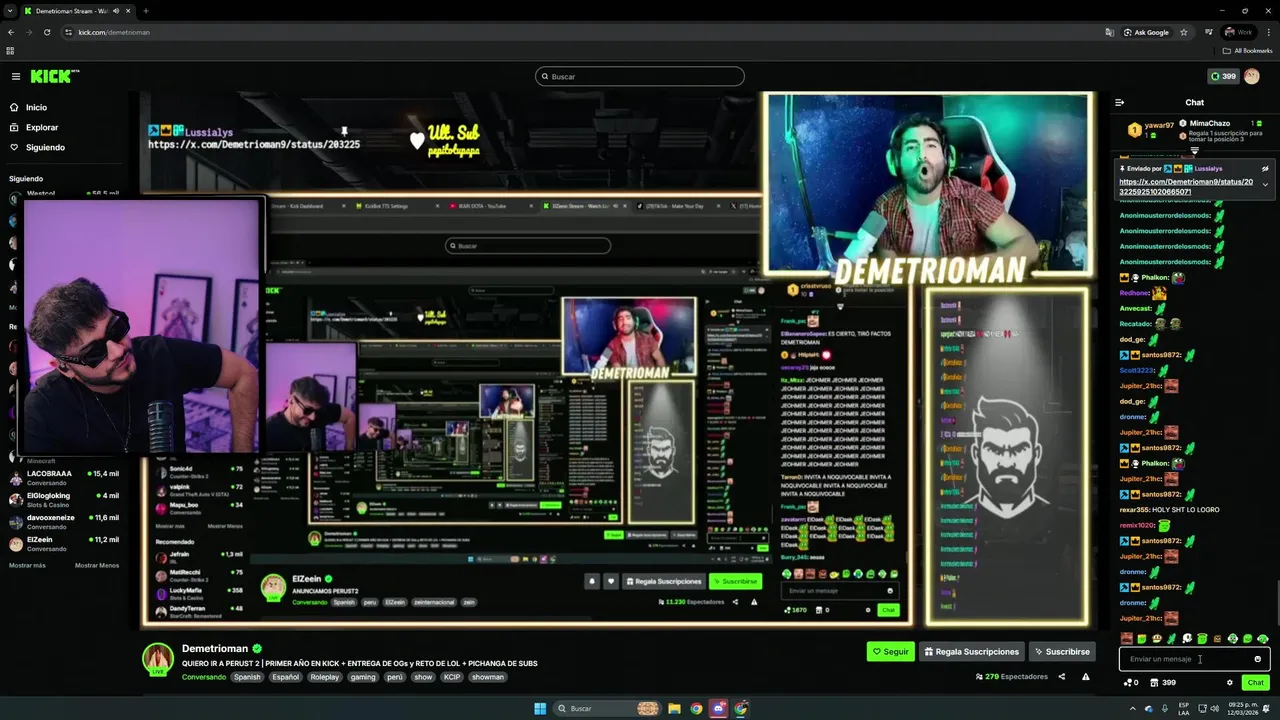1280x720 pixels.
Task: Focus the top Buscar search field
Action: (x=640, y=76)
